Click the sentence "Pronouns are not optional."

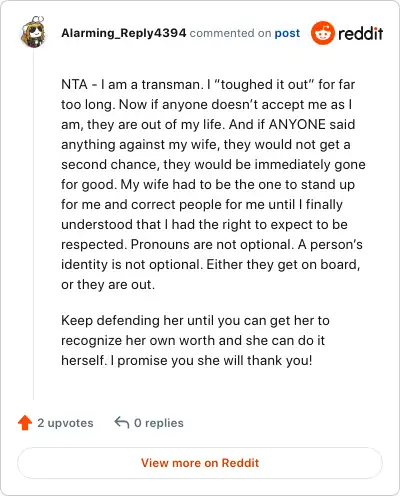(212, 244)
